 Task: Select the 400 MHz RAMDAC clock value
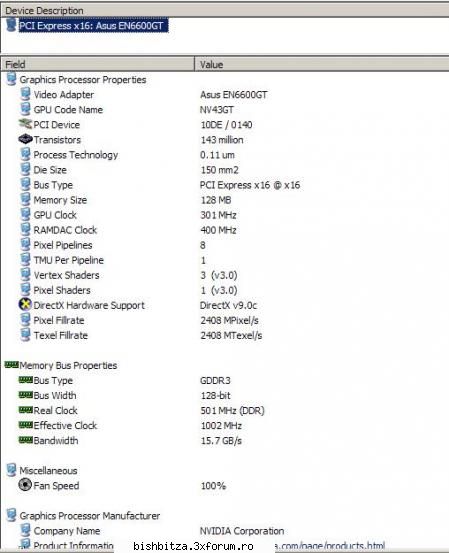click(218, 230)
